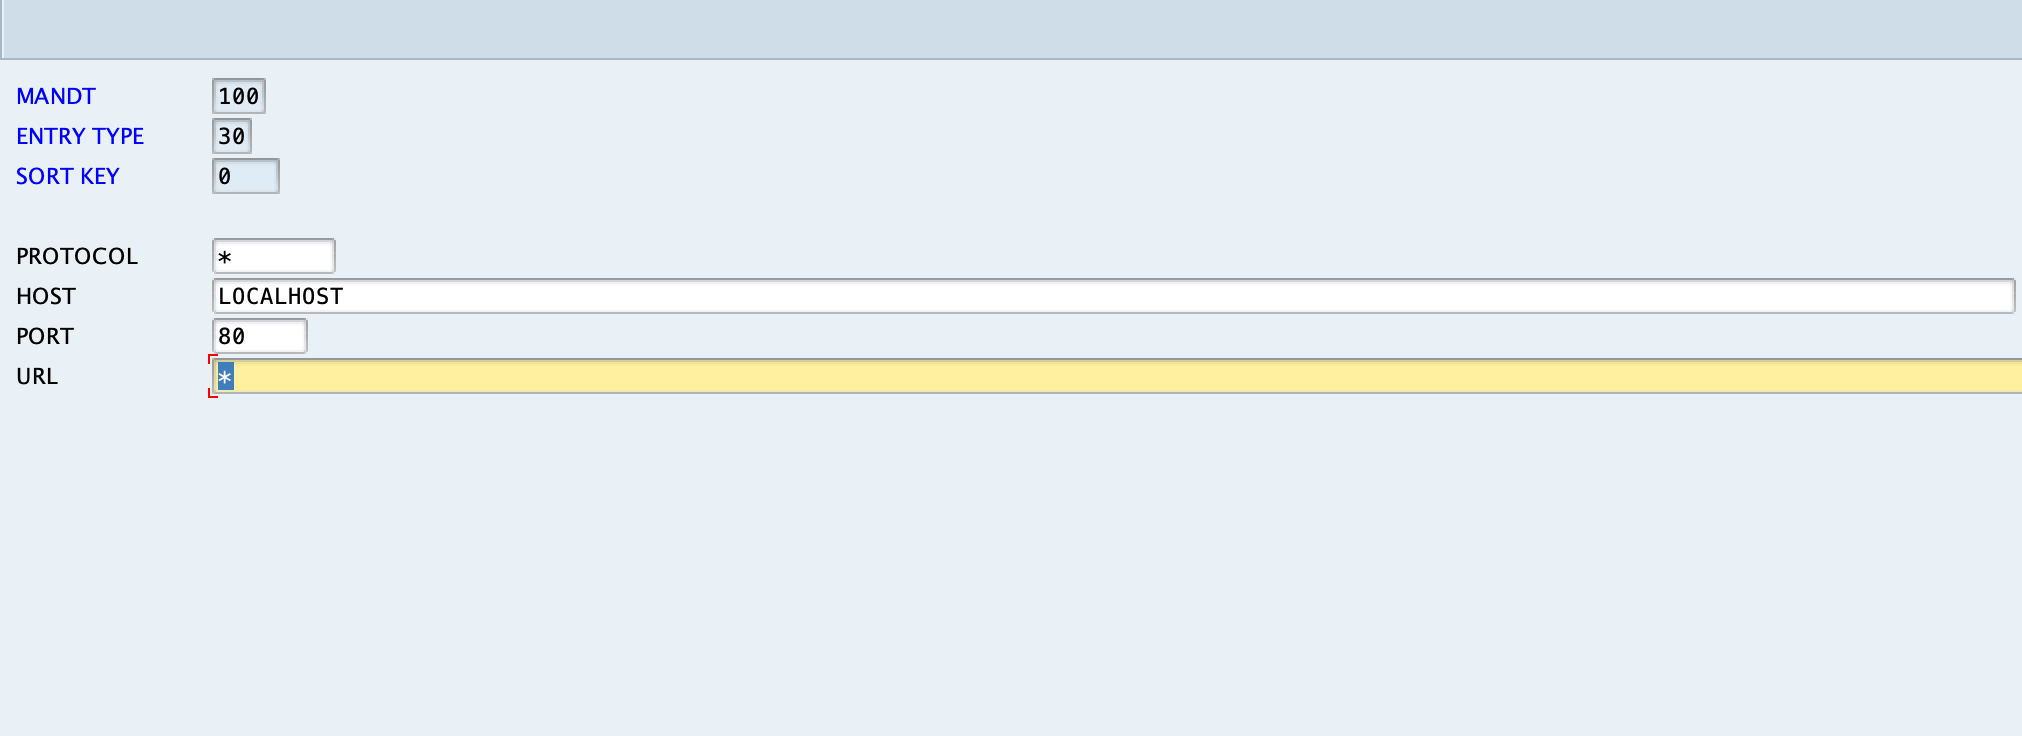Click the blue SORT KEY label

pyautogui.click(x=68, y=176)
